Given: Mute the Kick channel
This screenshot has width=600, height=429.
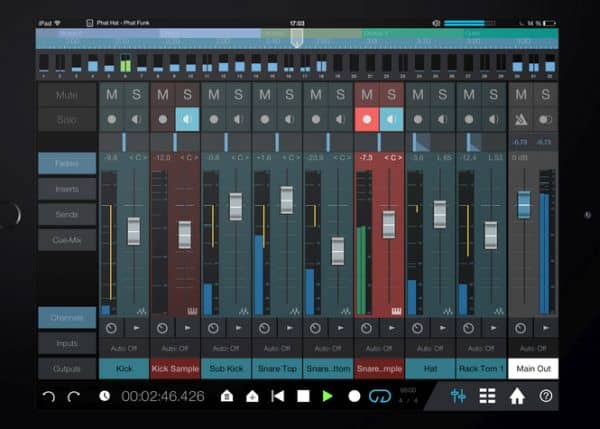Looking at the screenshot, I should click(112, 95).
